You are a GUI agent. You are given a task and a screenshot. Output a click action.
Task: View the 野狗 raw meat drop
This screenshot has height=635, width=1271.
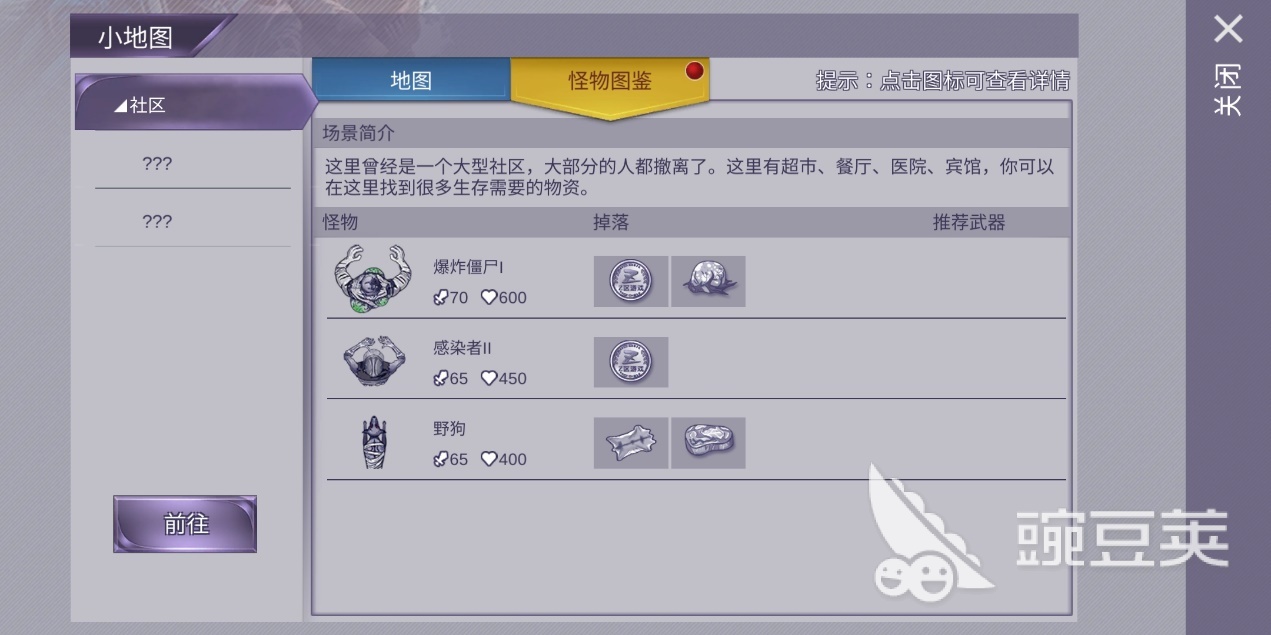tap(708, 443)
